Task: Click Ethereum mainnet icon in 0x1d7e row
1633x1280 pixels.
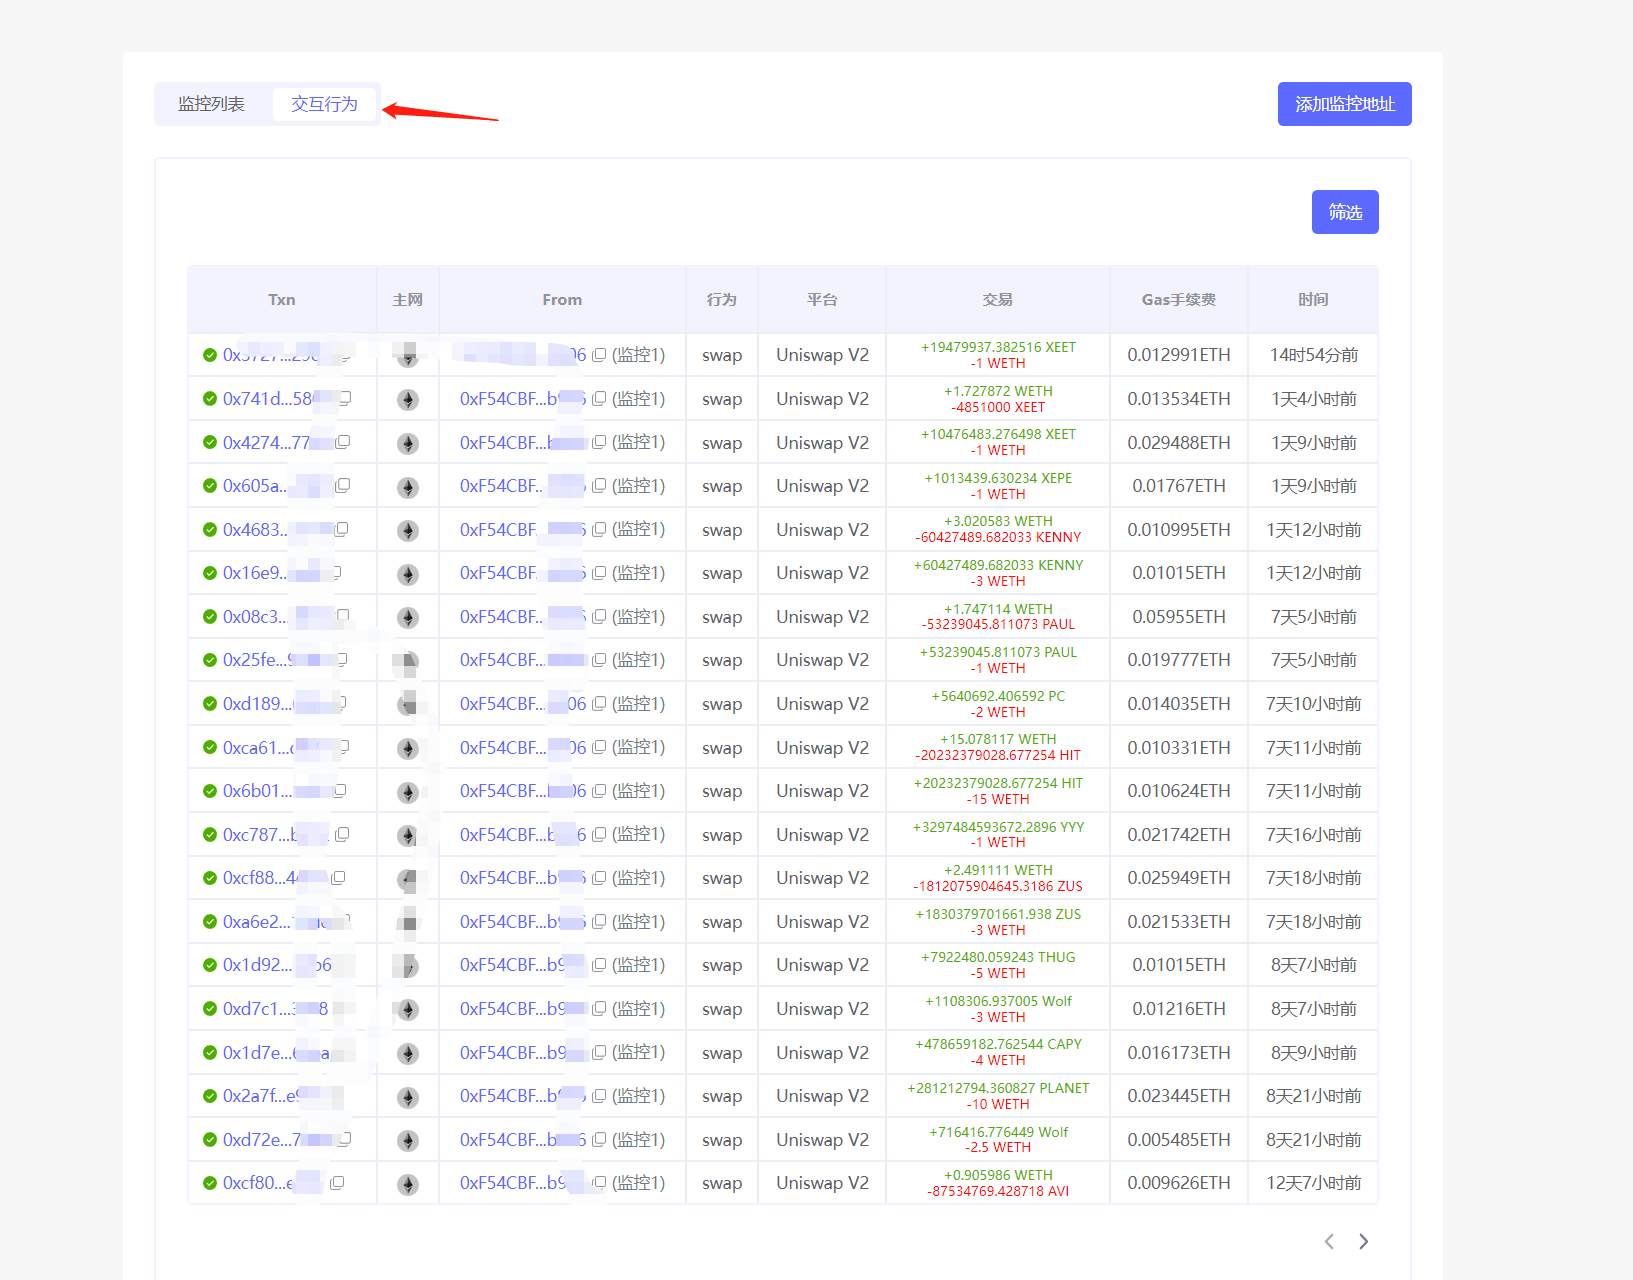Action: point(408,1053)
